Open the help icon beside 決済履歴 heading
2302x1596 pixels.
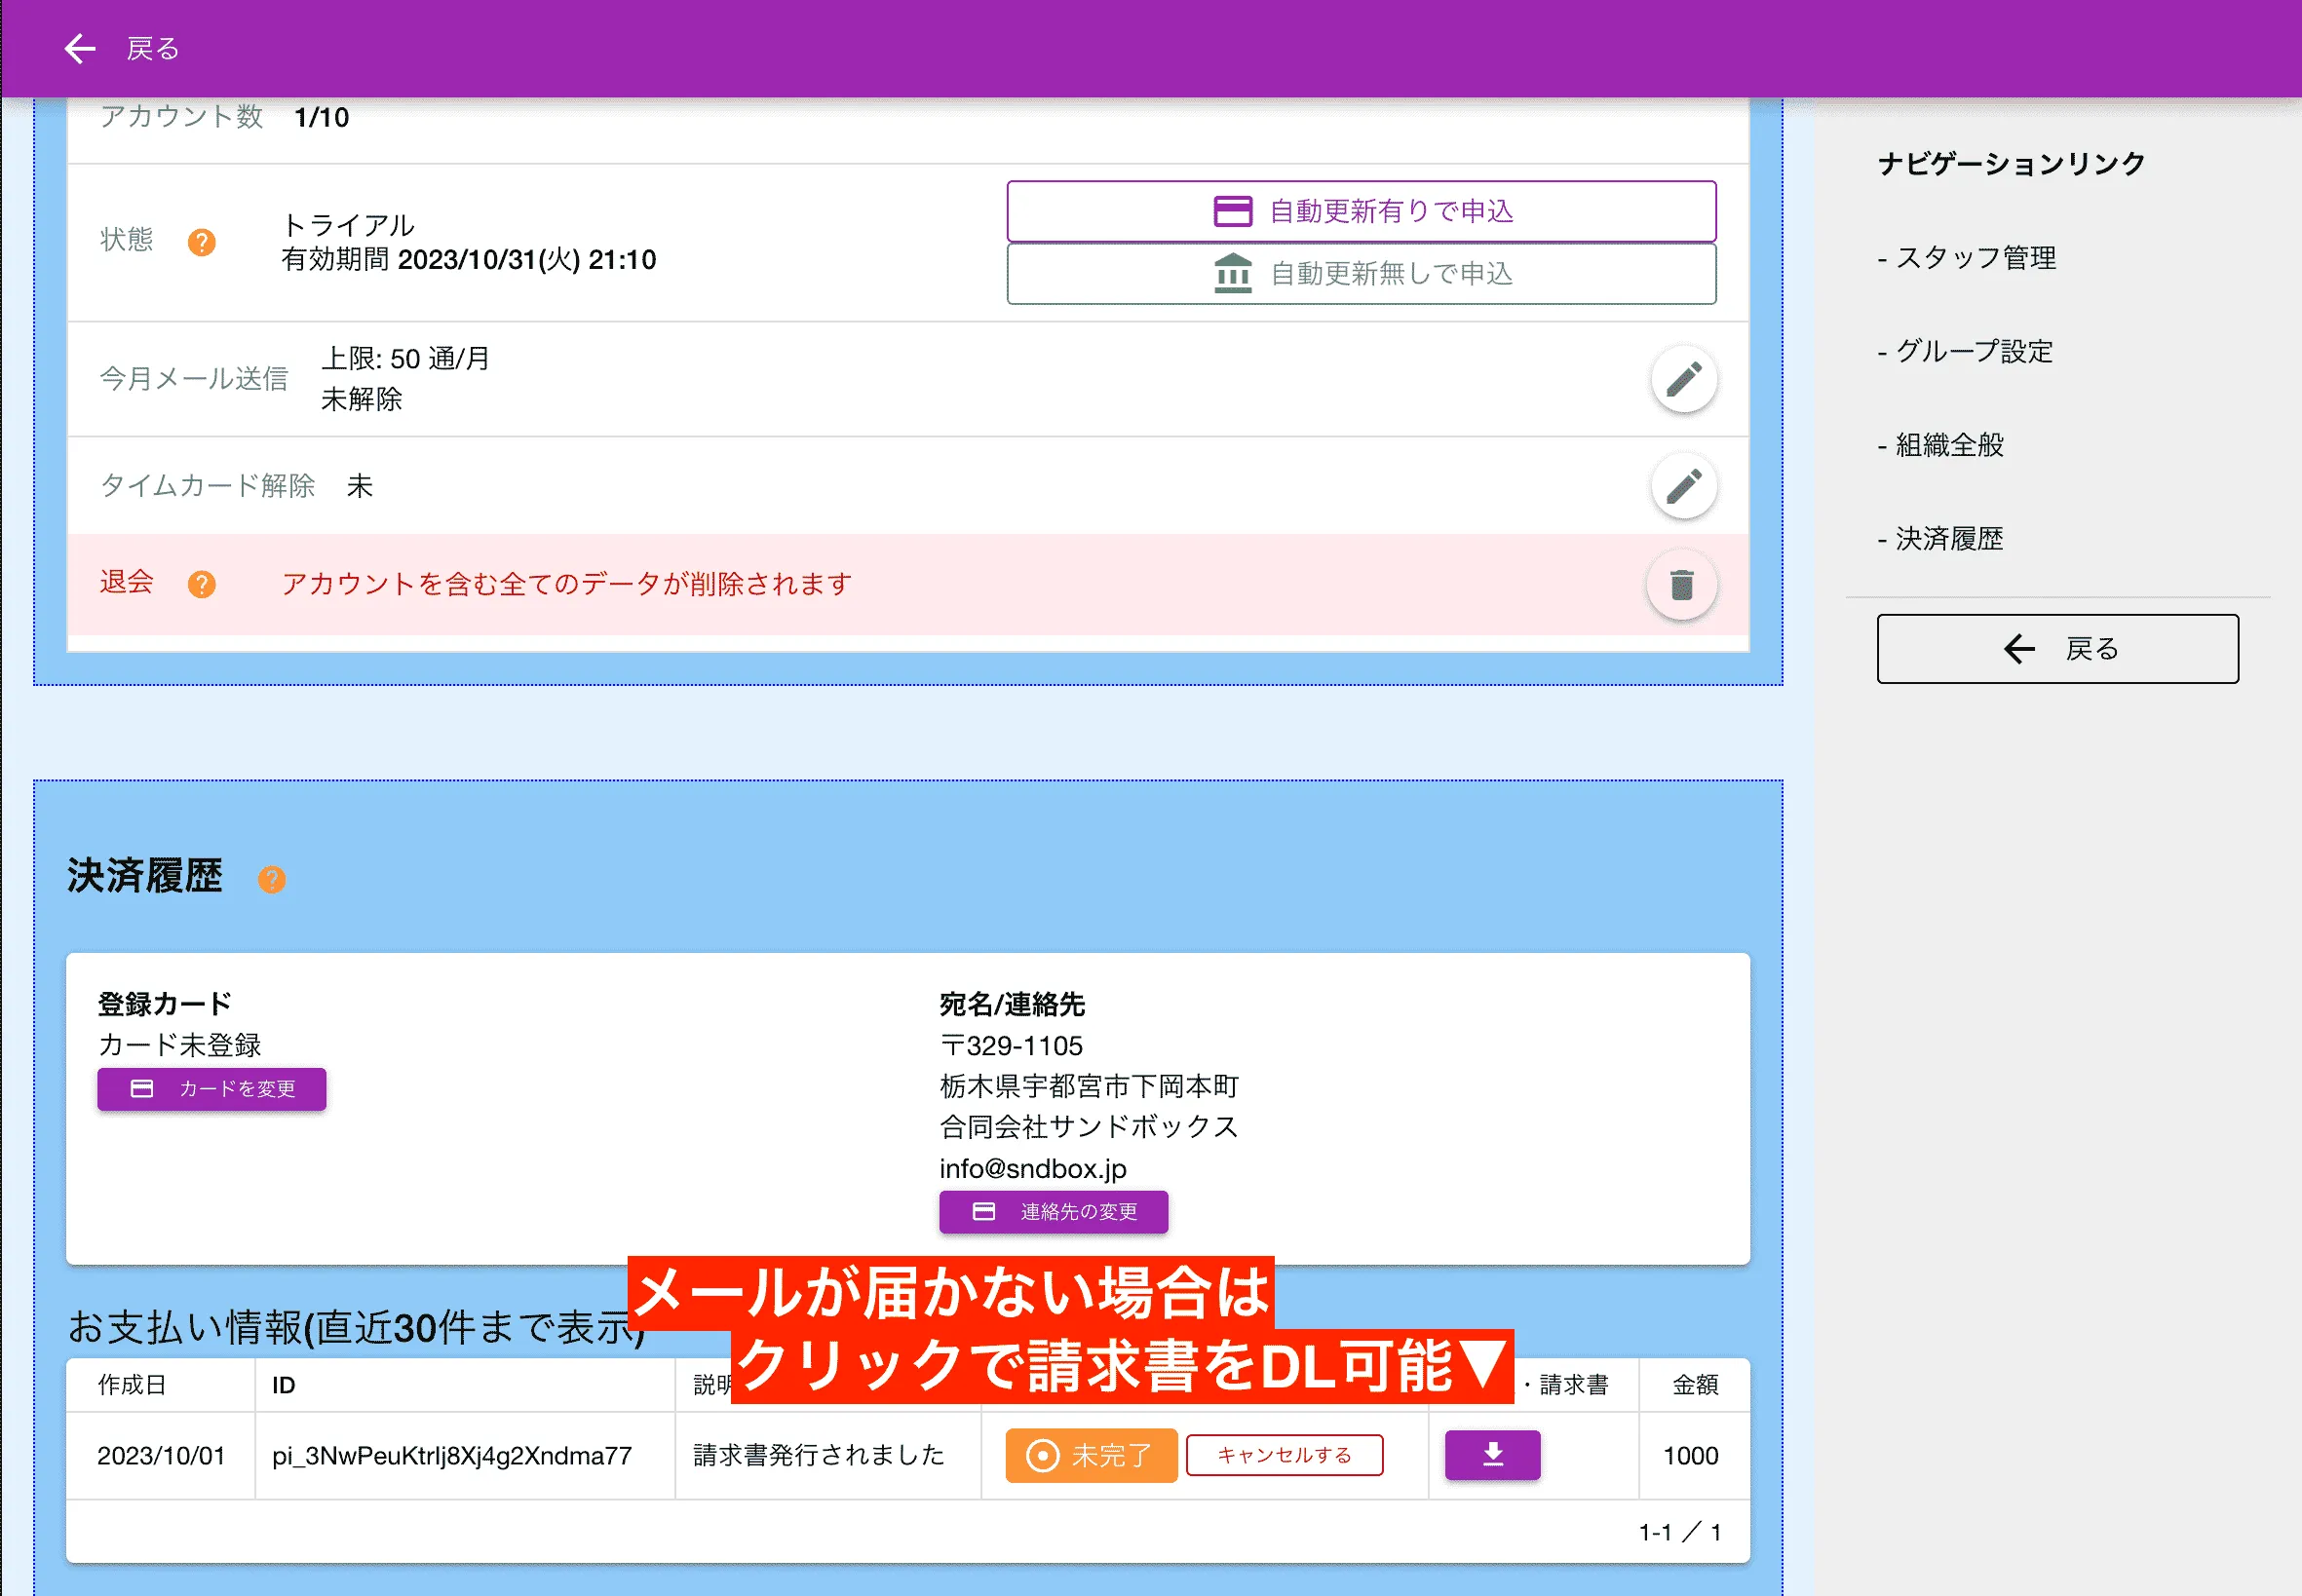tap(272, 879)
